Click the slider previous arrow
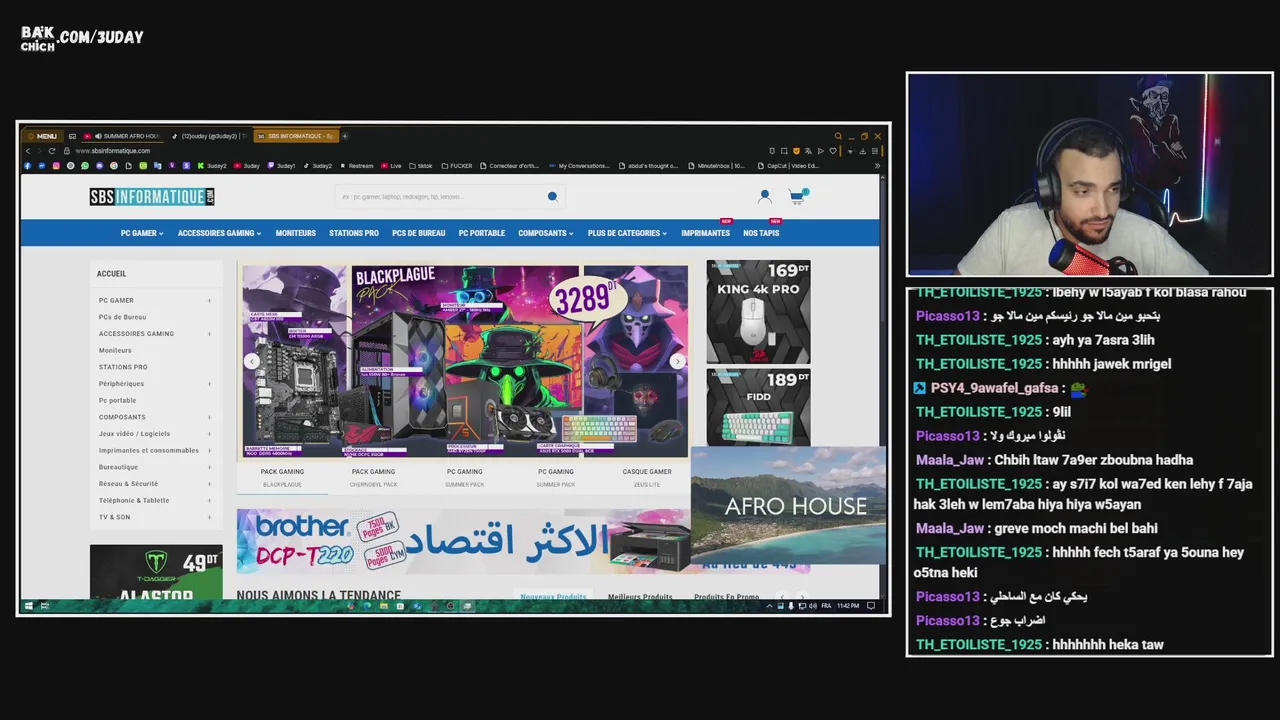 (252, 362)
